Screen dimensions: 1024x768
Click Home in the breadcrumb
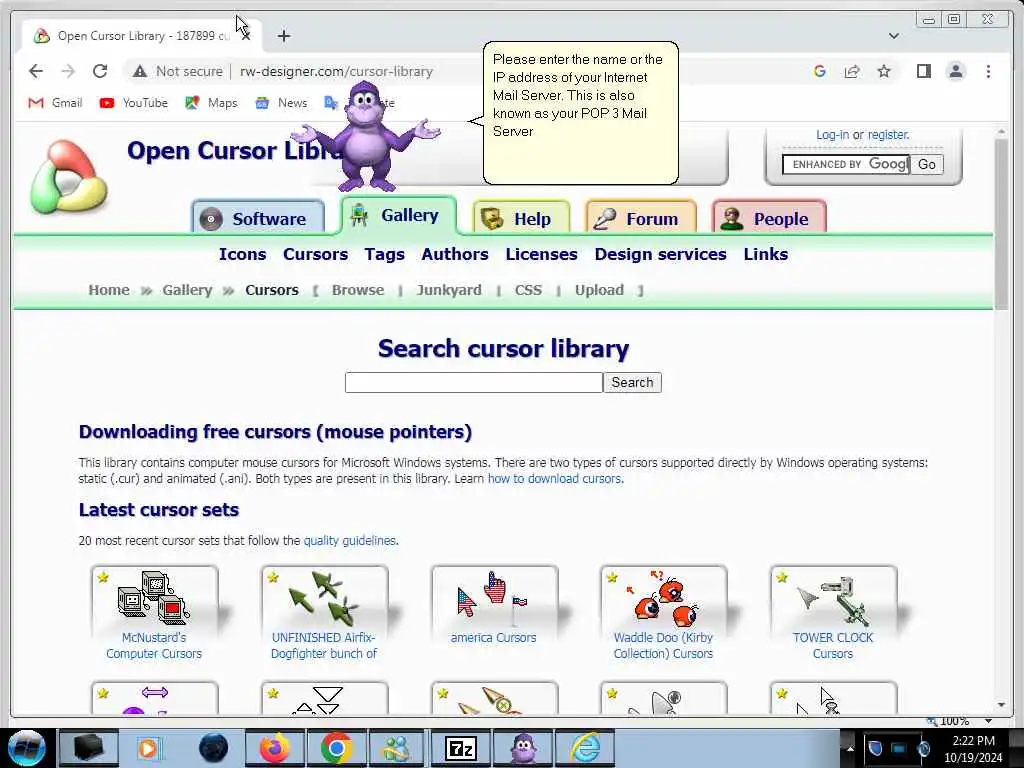click(109, 290)
